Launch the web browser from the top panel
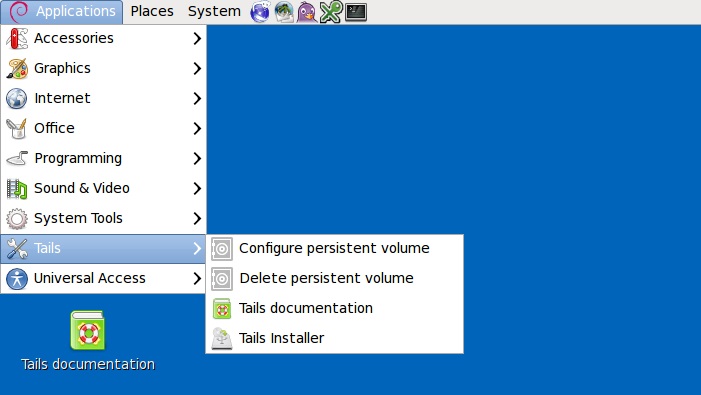This screenshot has height=395, width=701. 260,12
